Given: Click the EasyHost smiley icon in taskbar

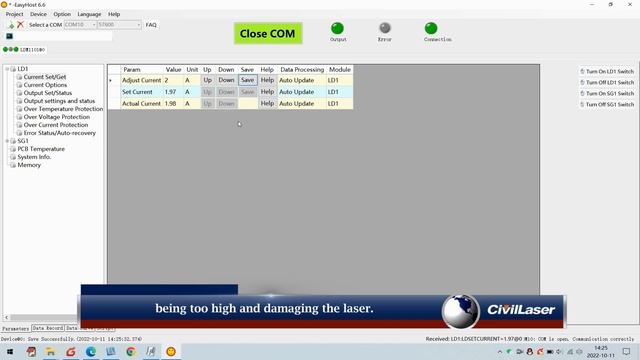Looking at the screenshot, I should coord(171,351).
